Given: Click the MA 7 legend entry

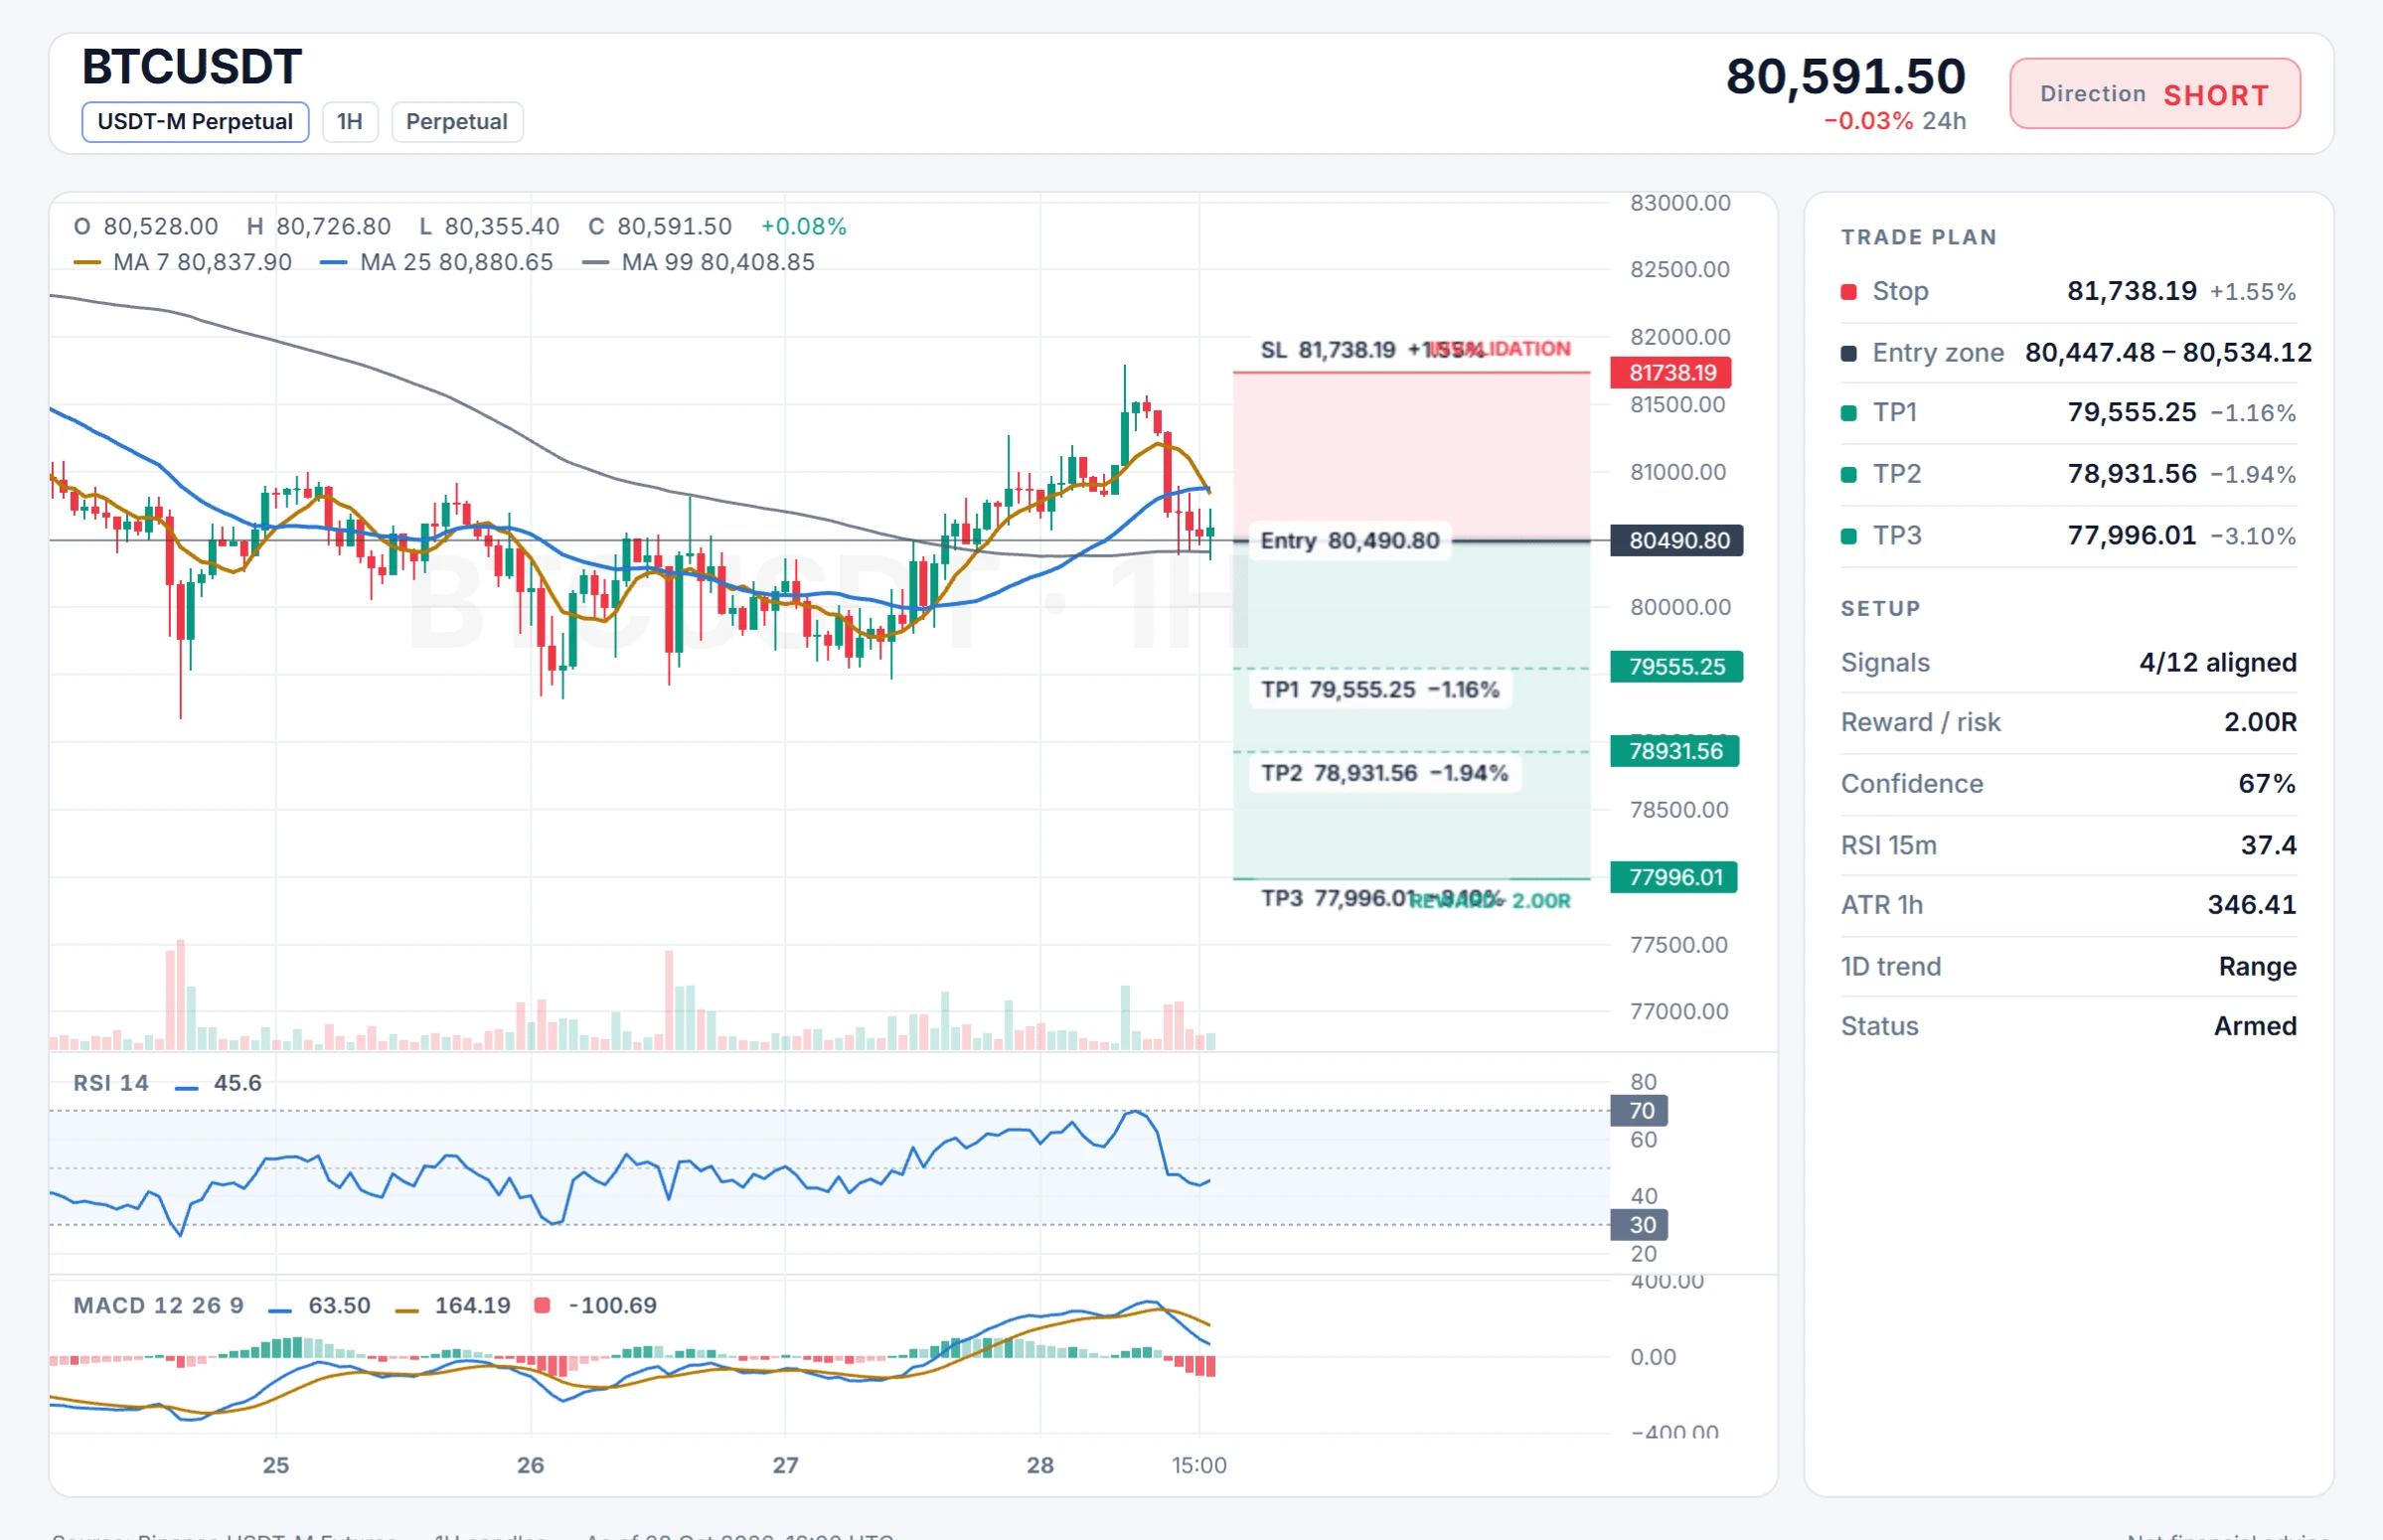Looking at the screenshot, I should (x=183, y=262).
